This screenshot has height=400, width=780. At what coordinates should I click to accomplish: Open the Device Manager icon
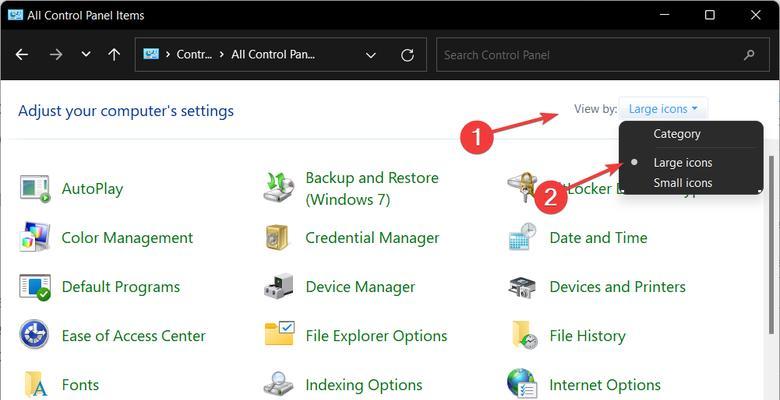pos(279,287)
